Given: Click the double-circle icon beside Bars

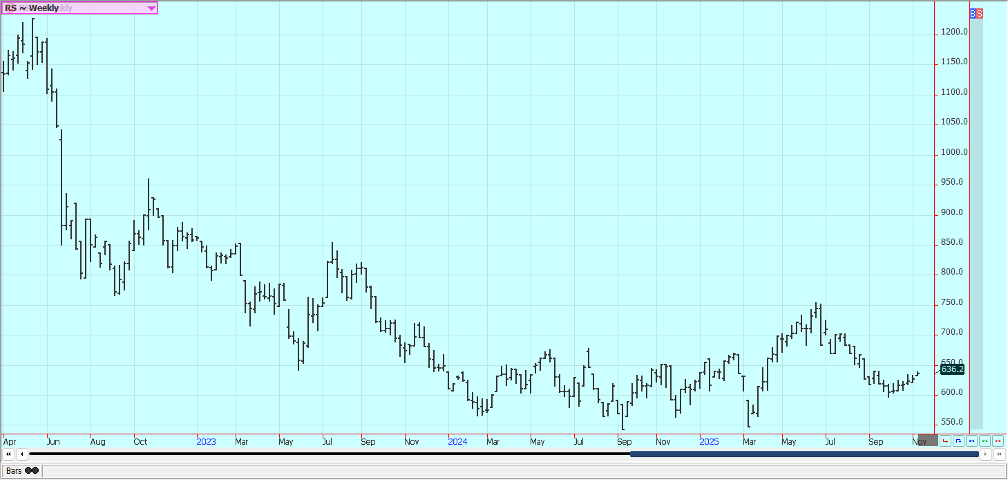Looking at the screenshot, I should pyautogui.click(x=33, y=470).
